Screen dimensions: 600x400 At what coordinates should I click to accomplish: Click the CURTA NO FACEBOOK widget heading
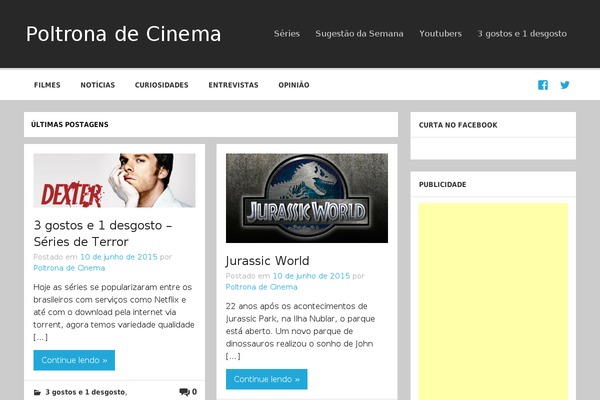click(458, 125)
